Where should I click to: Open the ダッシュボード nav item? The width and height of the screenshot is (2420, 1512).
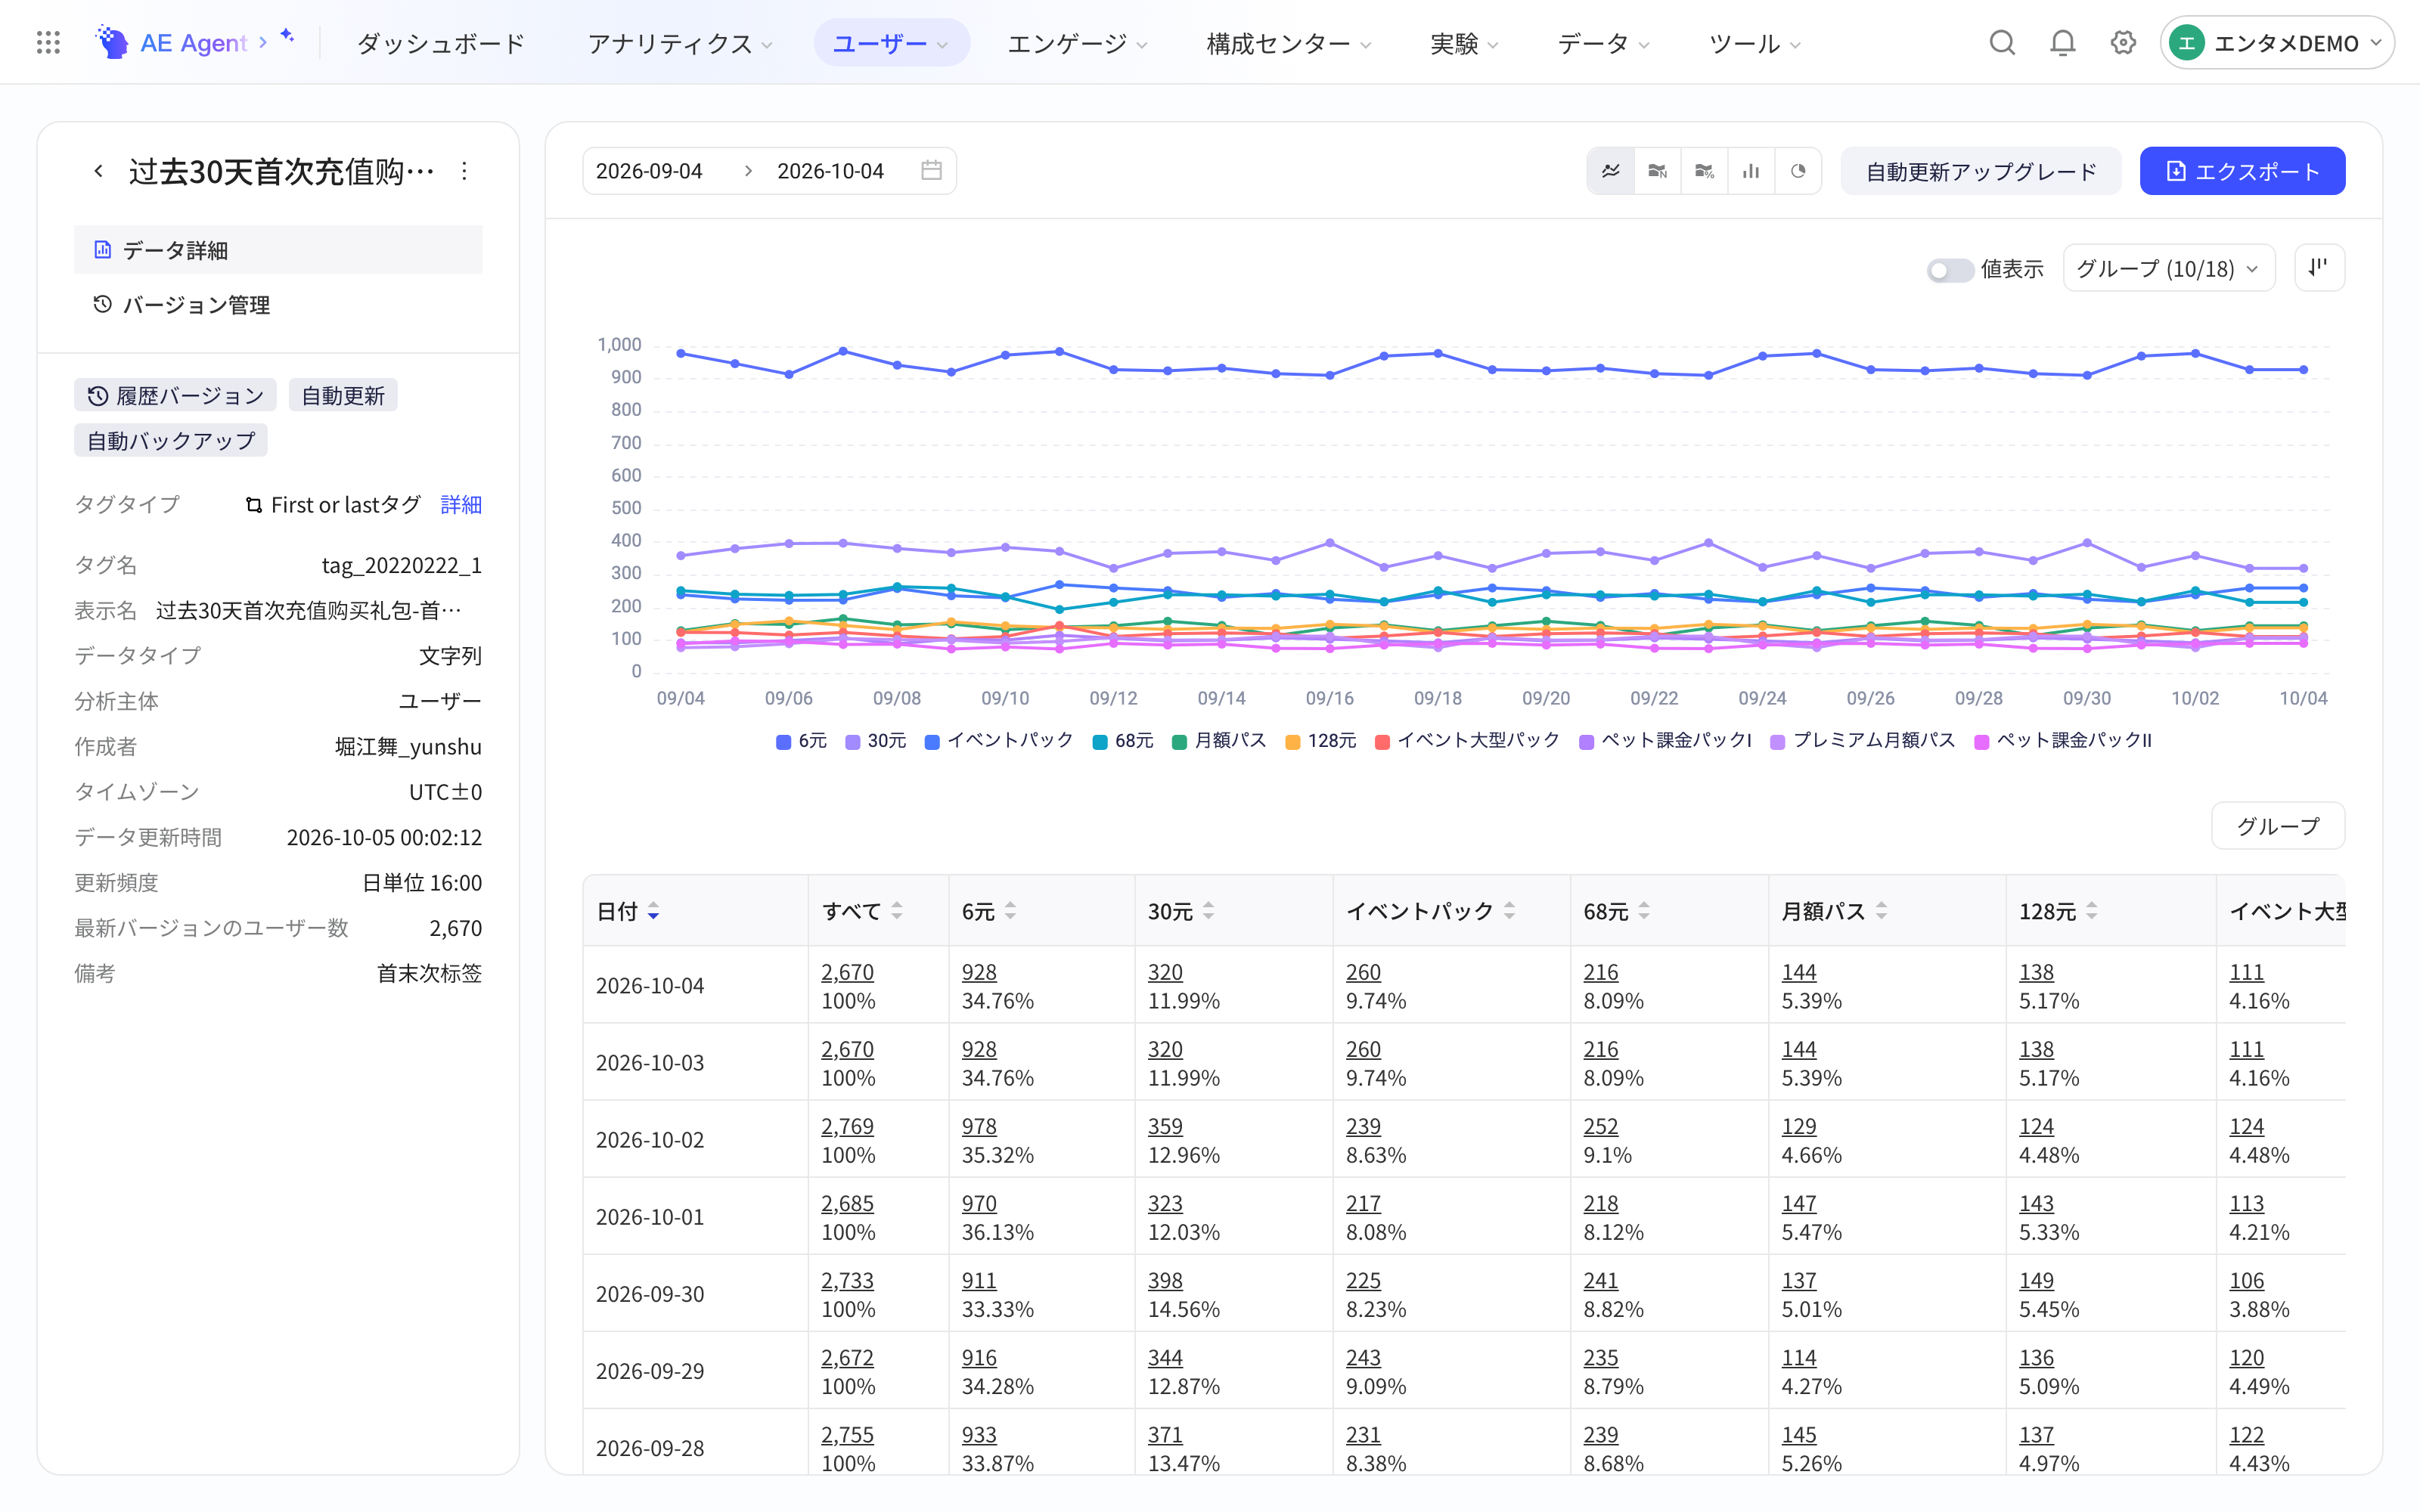(441, 43)
